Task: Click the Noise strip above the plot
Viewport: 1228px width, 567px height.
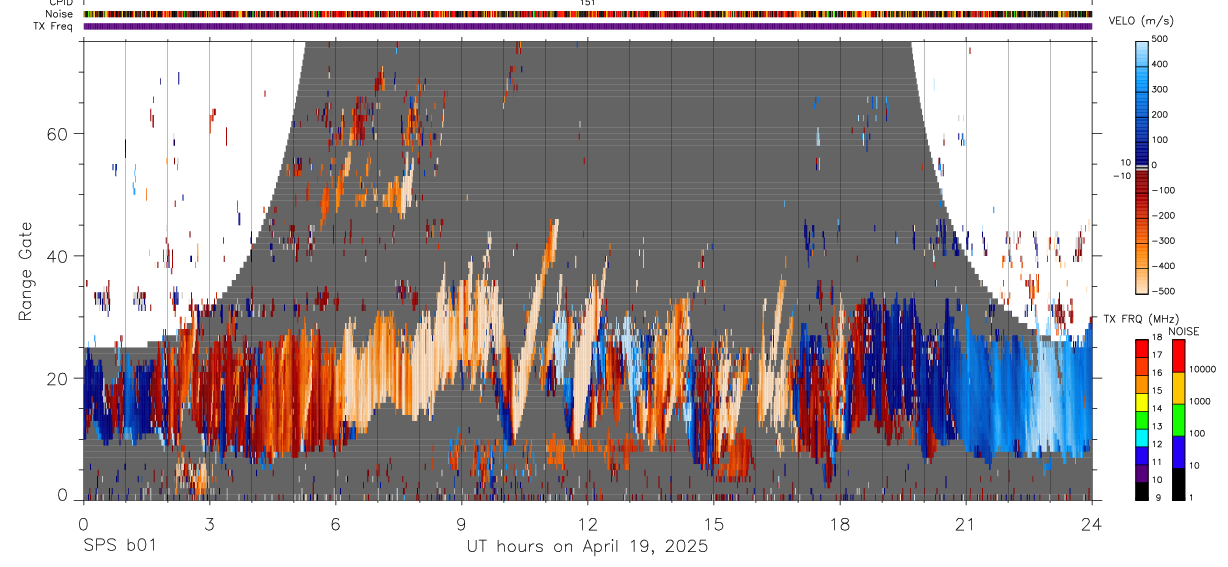Action: tap(588, 15)
